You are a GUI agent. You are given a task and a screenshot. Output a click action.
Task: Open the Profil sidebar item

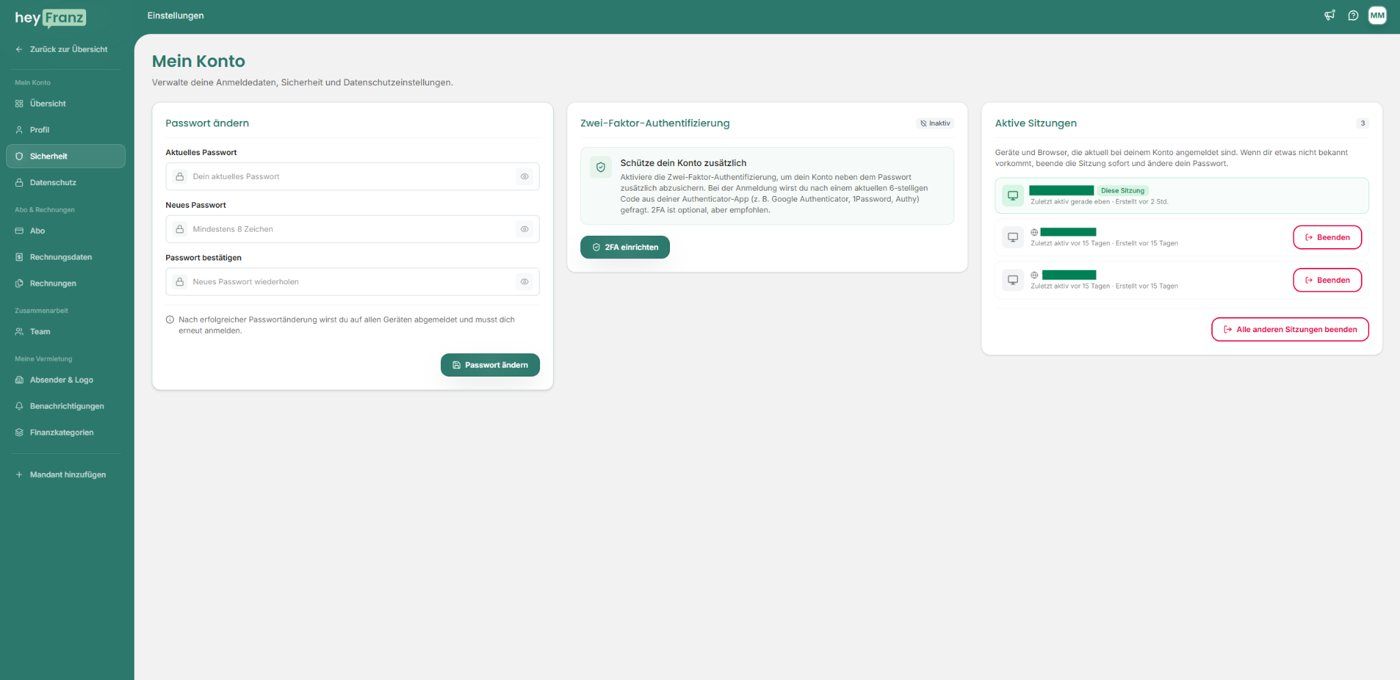point(66,130)
